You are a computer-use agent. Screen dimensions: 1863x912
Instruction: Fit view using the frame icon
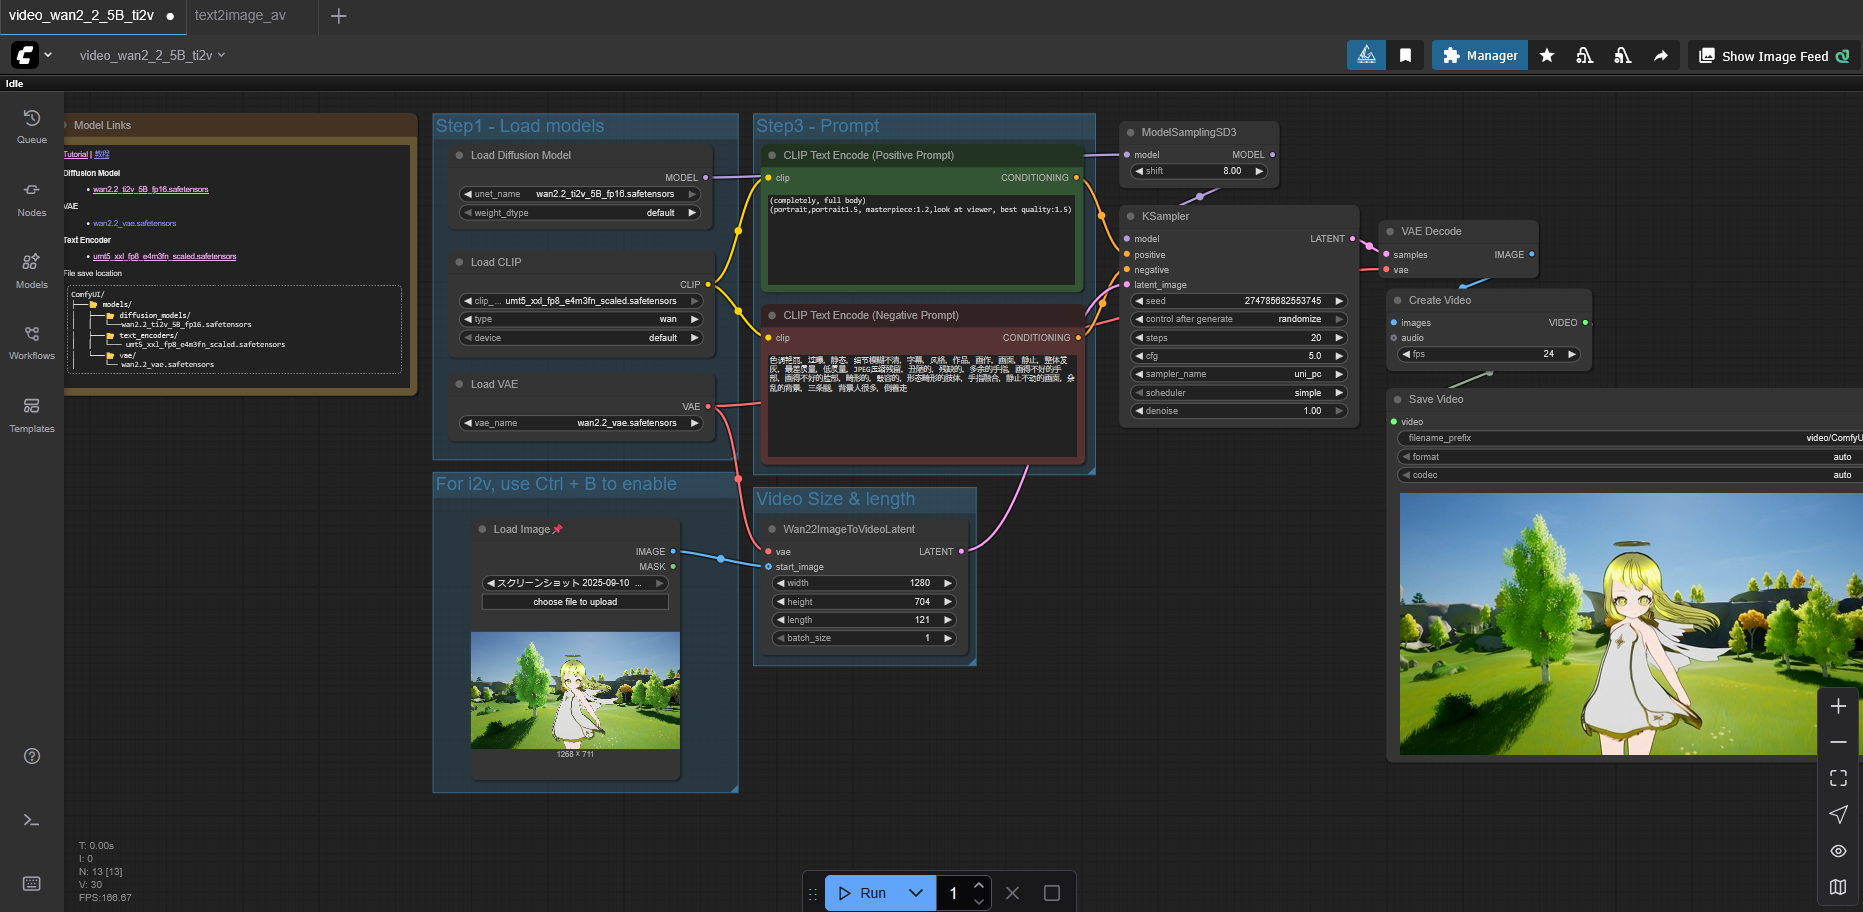point(1838,778)
